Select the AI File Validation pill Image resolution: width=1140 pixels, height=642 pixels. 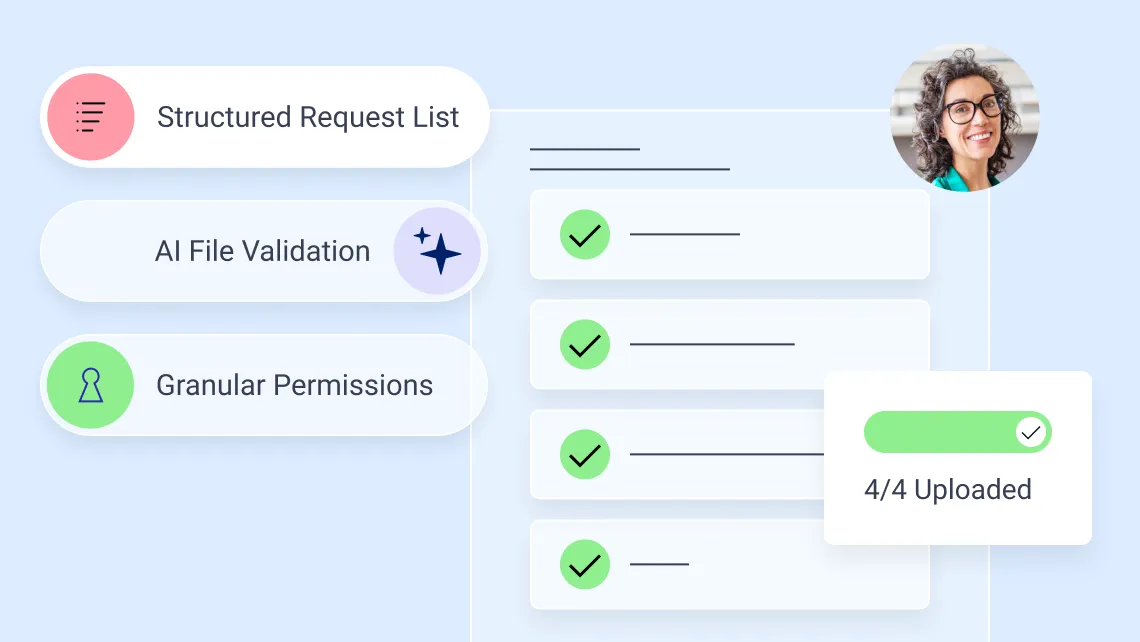coord(264,251)
